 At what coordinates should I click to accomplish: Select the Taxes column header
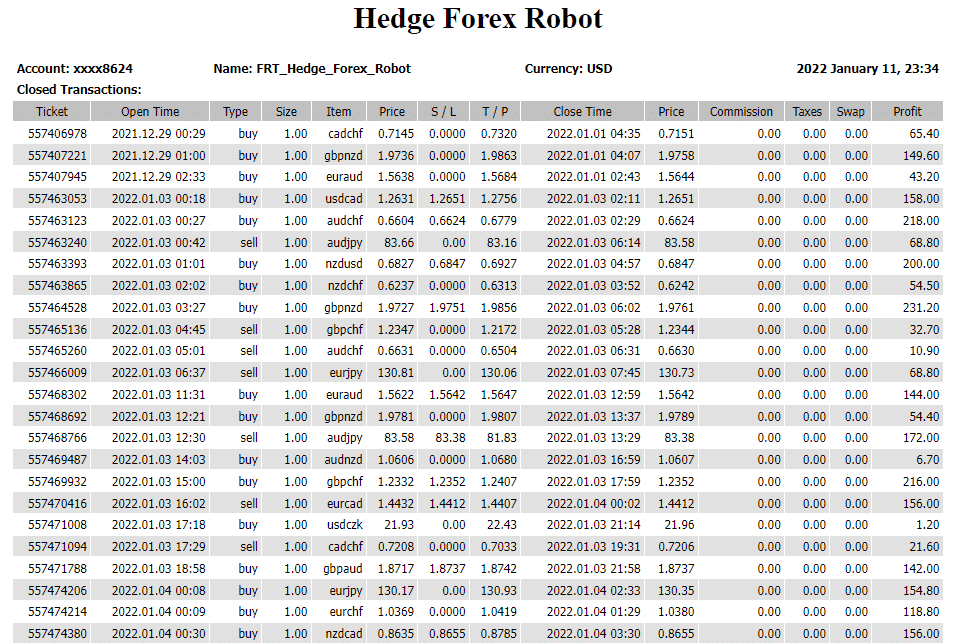807,111
